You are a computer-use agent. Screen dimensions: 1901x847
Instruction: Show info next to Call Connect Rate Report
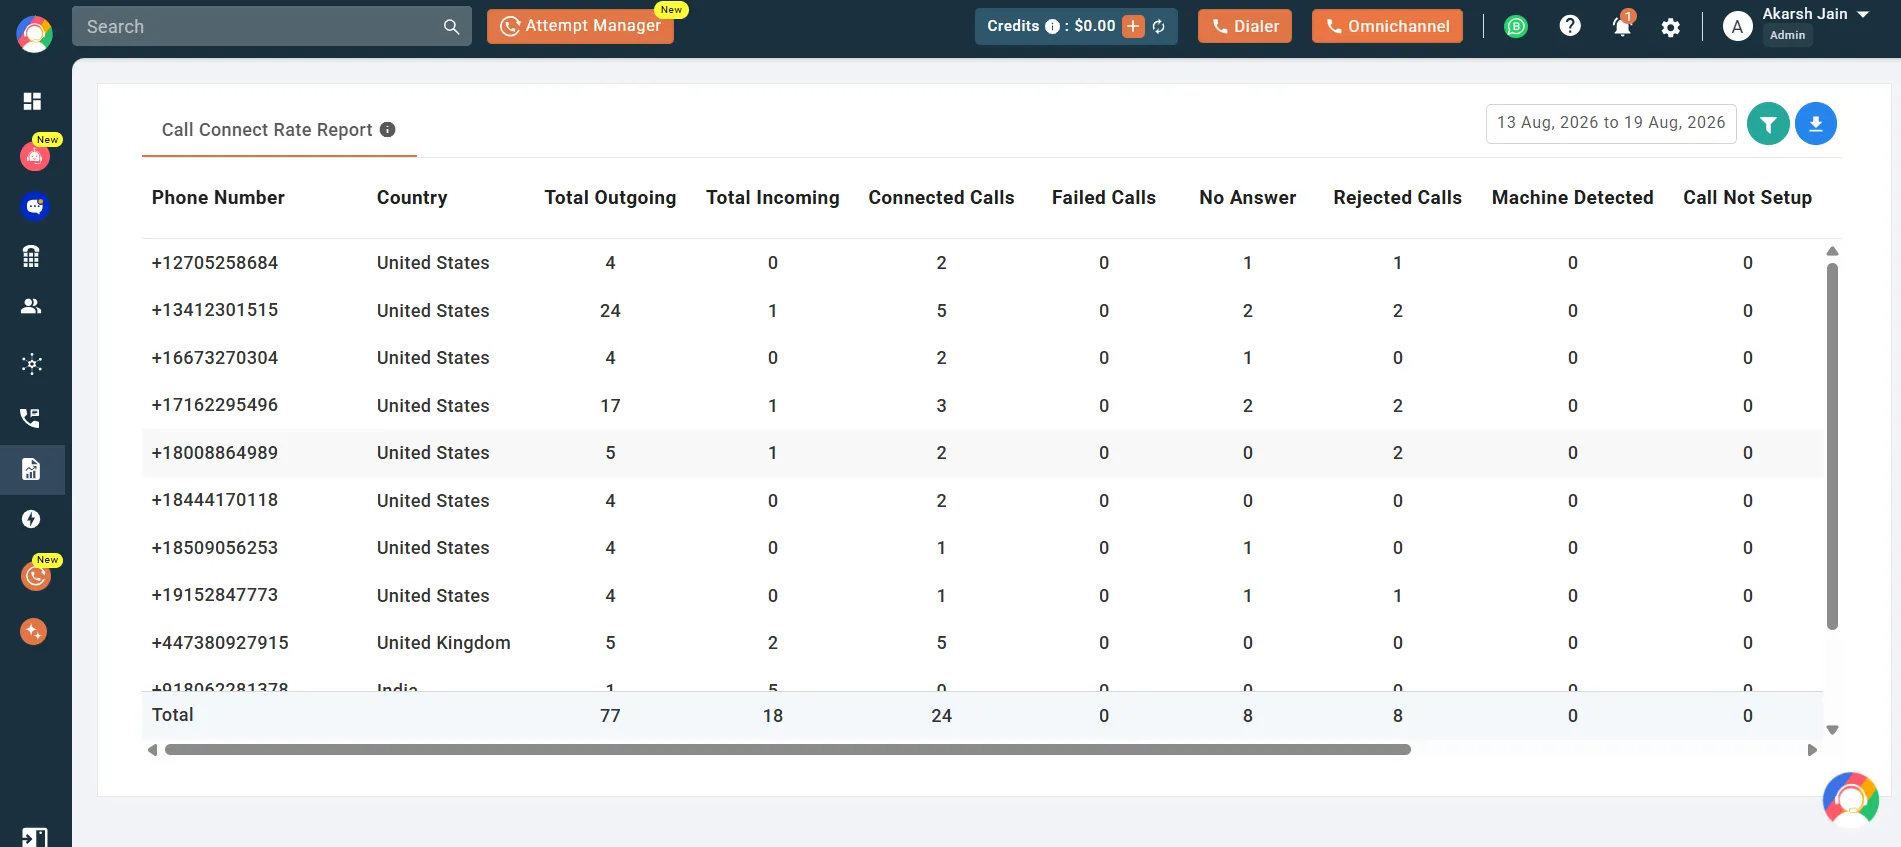[388, 129]
